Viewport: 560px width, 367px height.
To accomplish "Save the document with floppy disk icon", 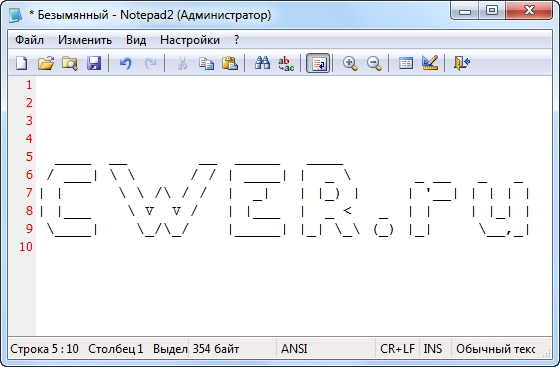I will (x=94, y=63).
